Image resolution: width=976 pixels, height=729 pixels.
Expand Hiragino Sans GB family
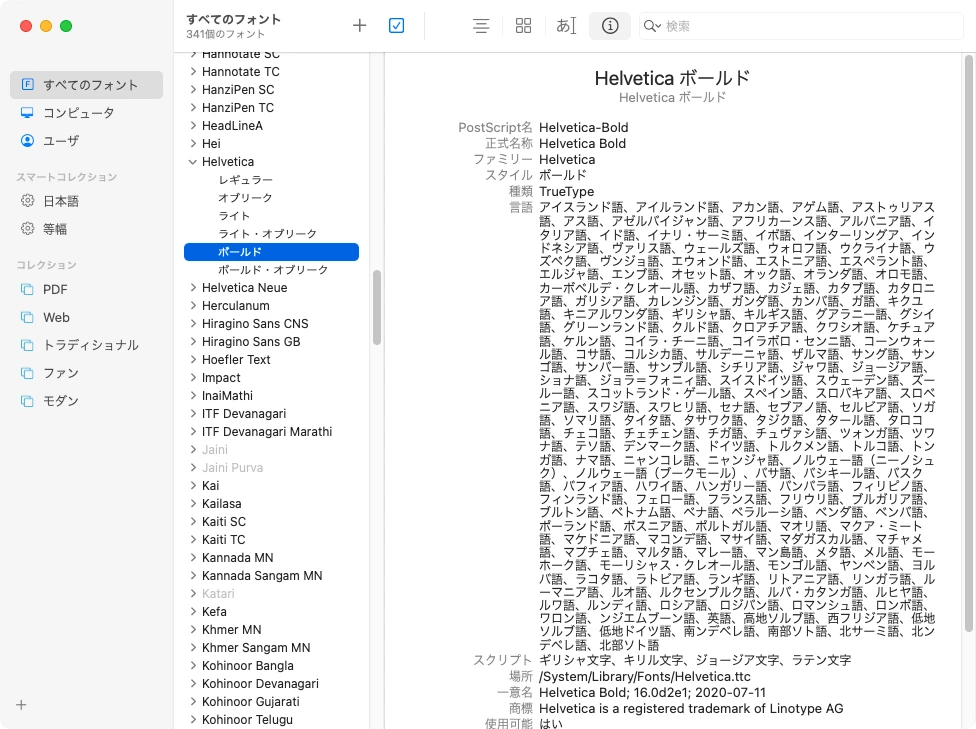(193, 342)
